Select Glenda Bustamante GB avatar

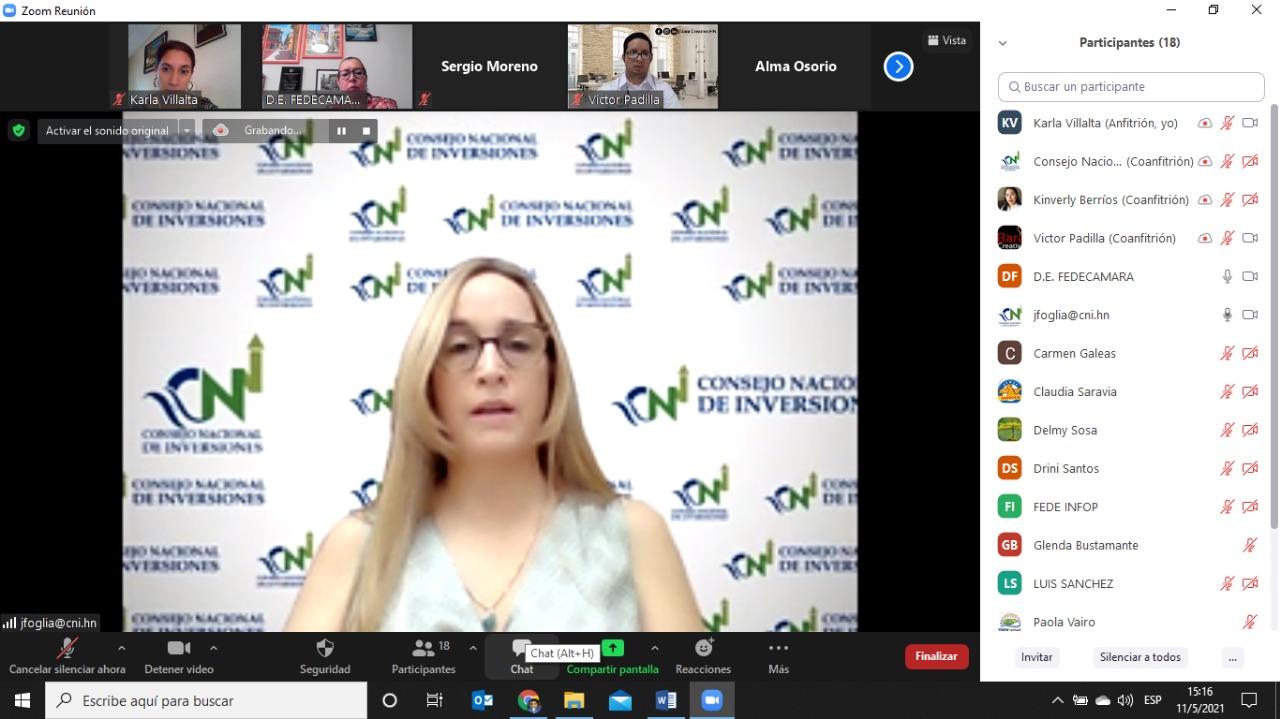(x=1010, y=545)
